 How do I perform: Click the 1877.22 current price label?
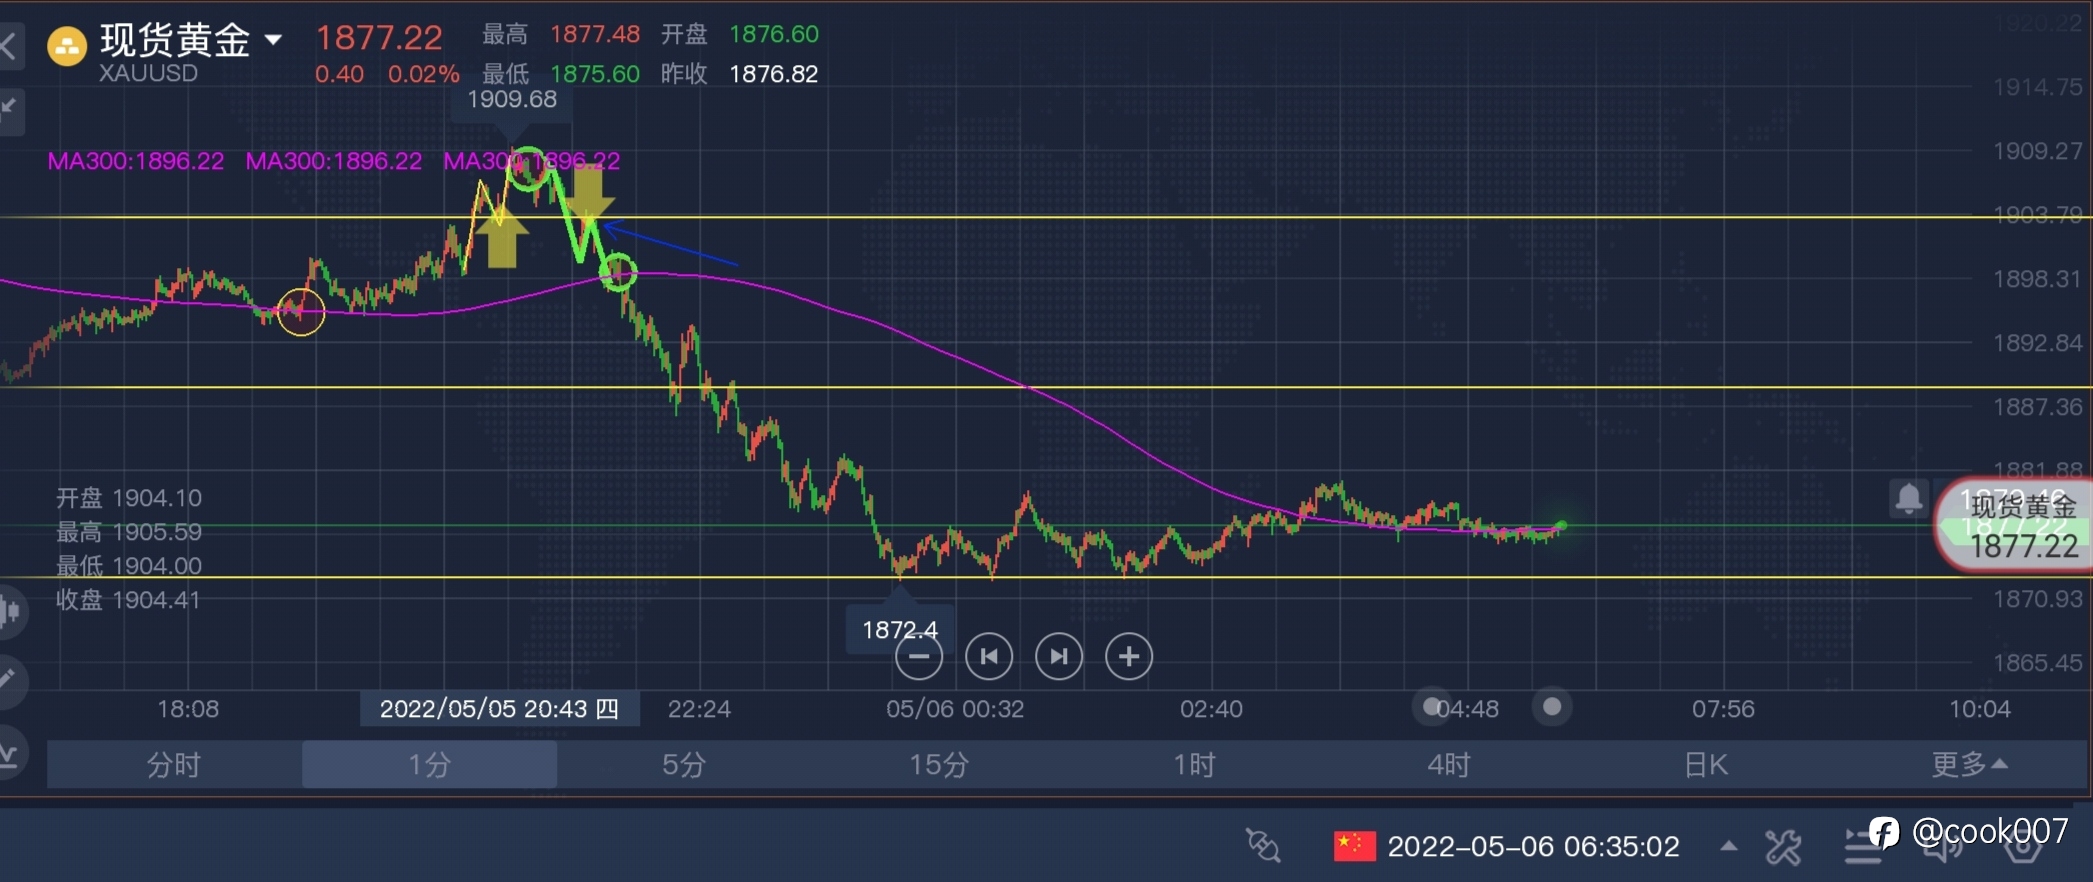[2022, 546]
